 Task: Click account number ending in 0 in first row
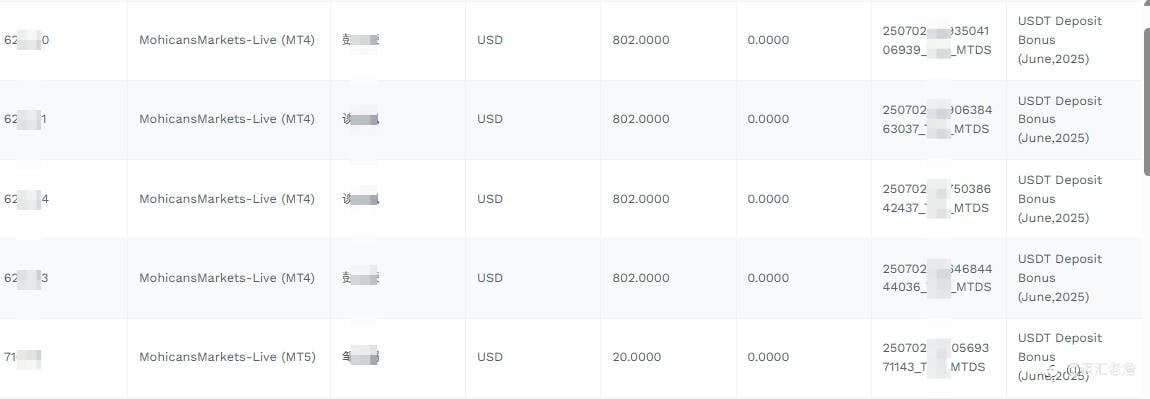tap(26, 40)
